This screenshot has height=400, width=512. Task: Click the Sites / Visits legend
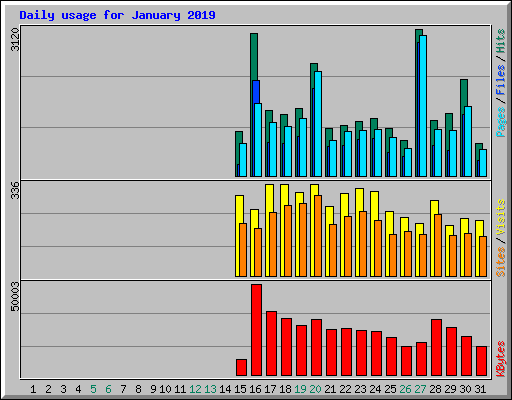501,238
